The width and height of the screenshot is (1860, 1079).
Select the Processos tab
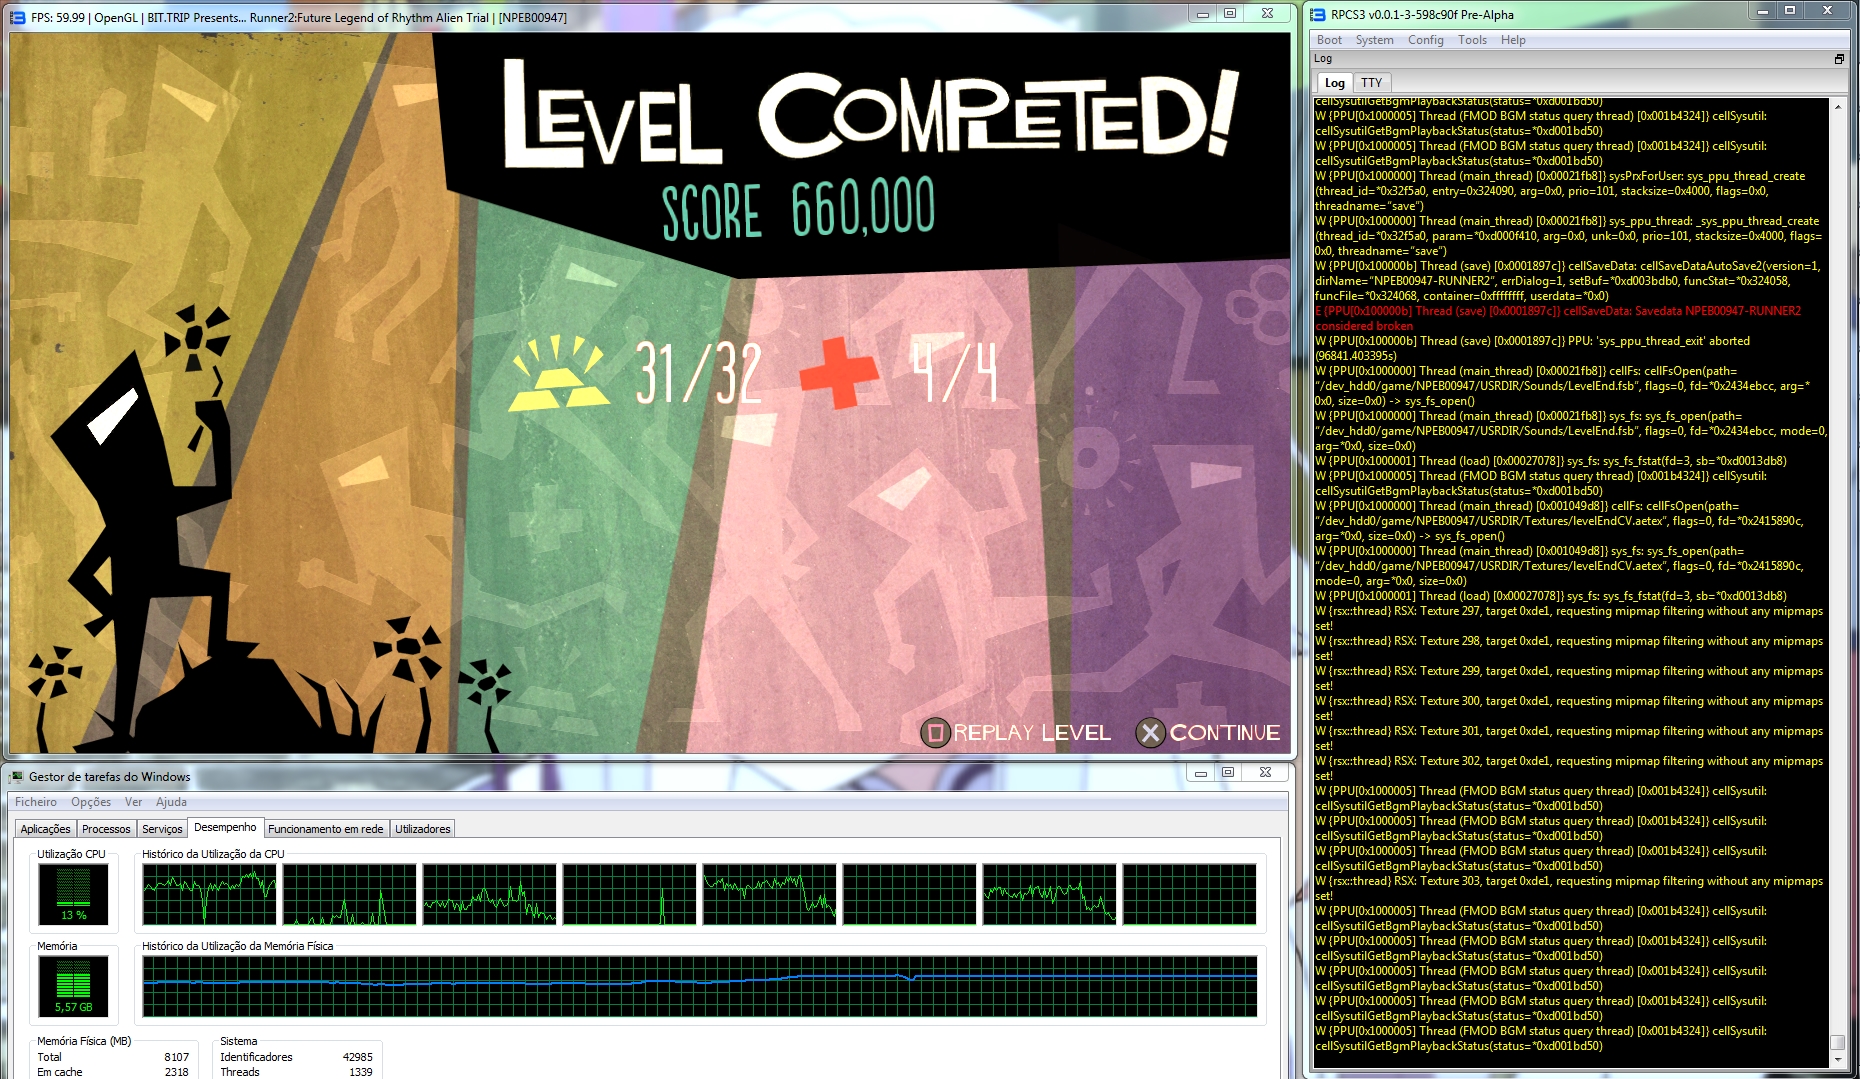point(106,829)
